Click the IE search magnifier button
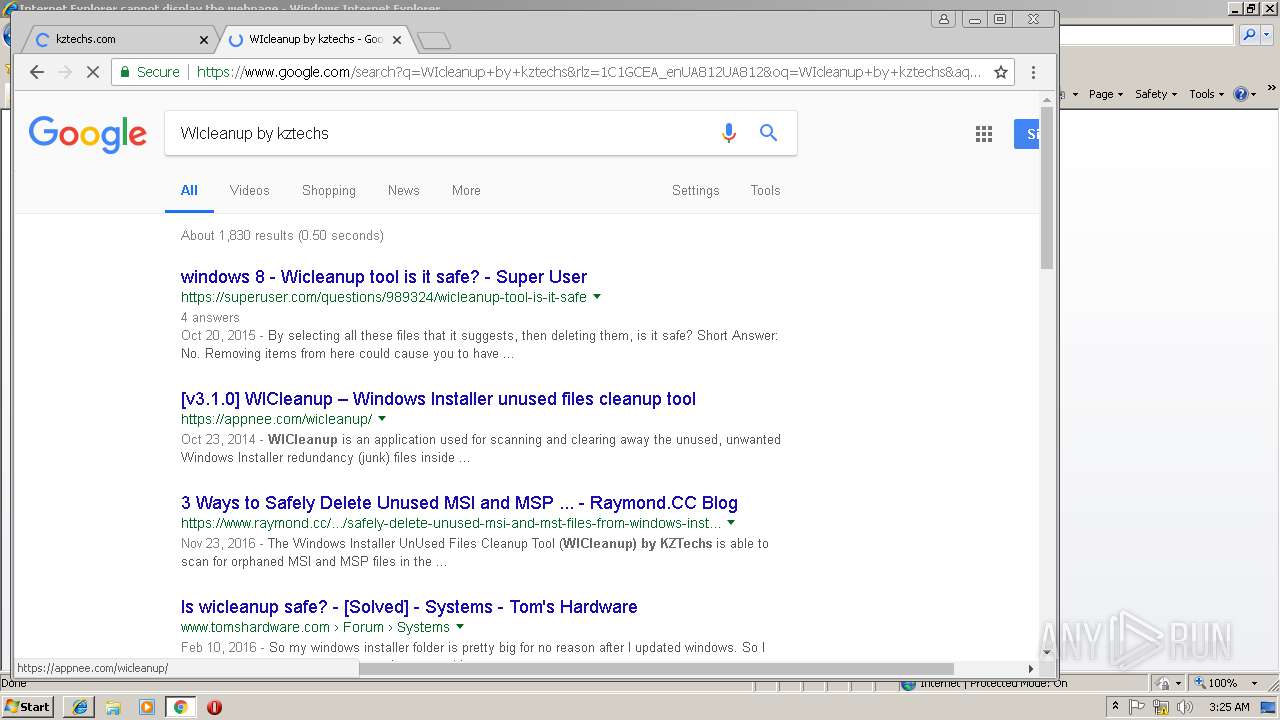Screen dimensions: 1280x720 (1248, 36)
